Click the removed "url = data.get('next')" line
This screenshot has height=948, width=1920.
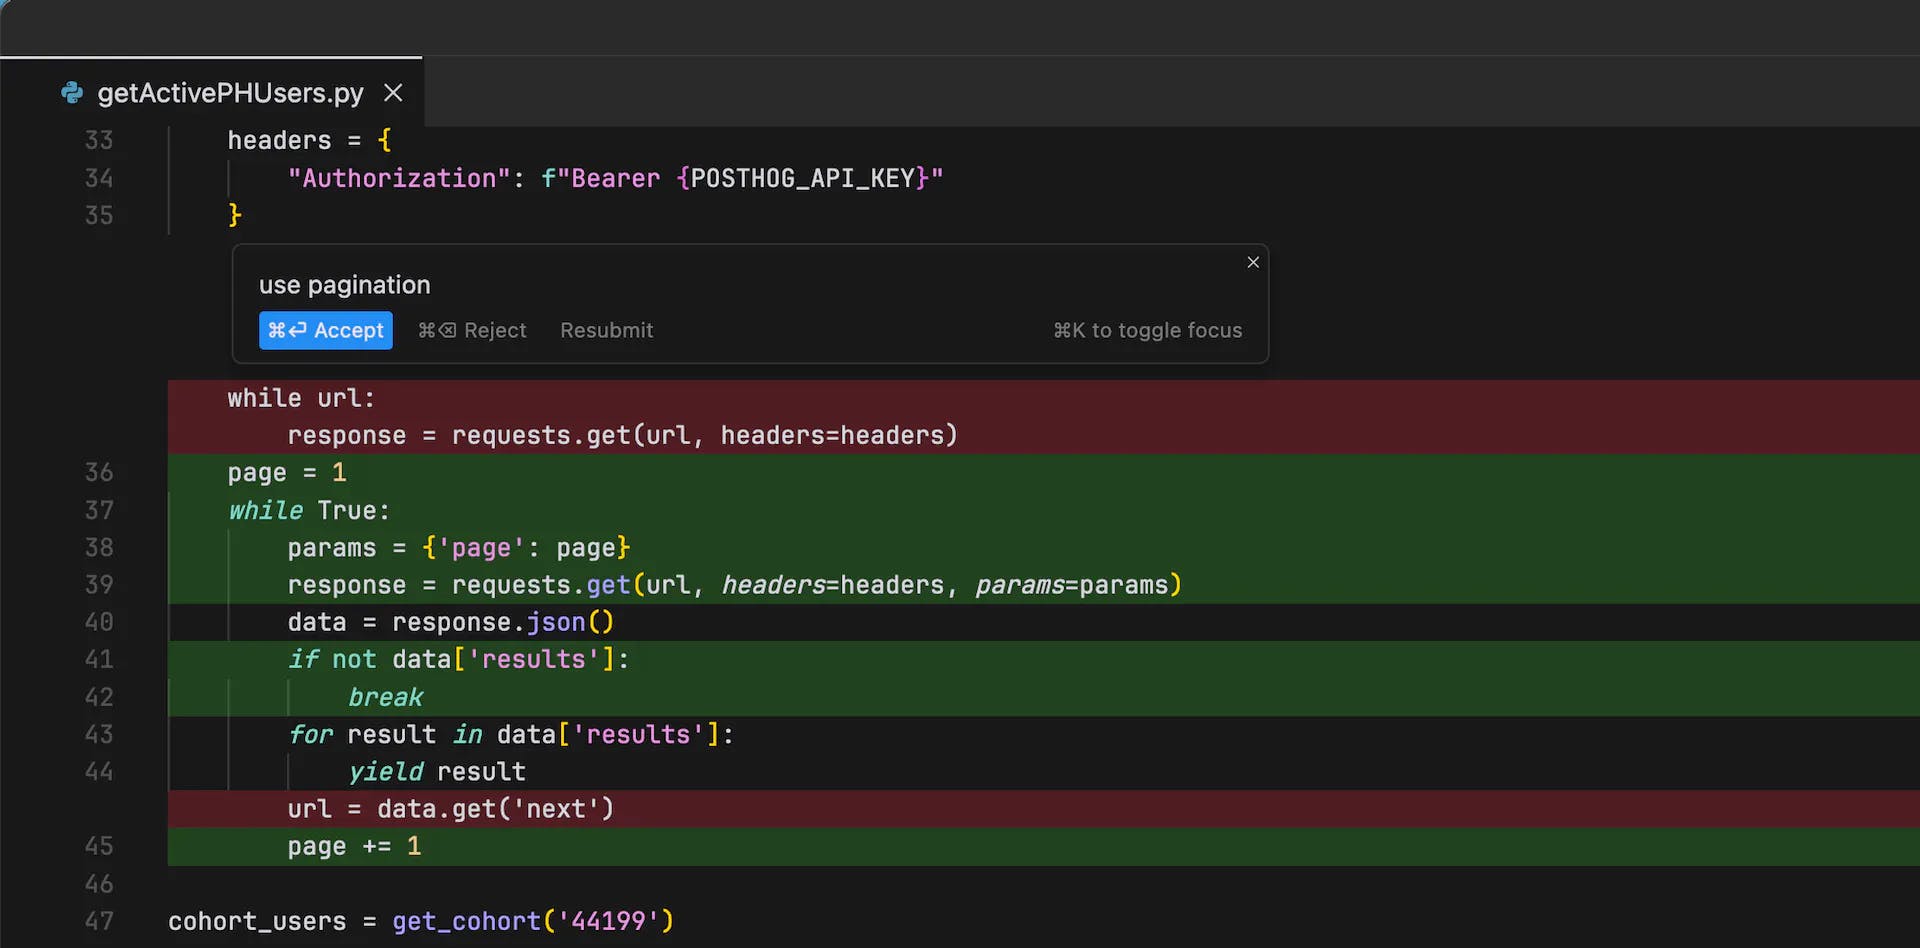coord(450,809)
